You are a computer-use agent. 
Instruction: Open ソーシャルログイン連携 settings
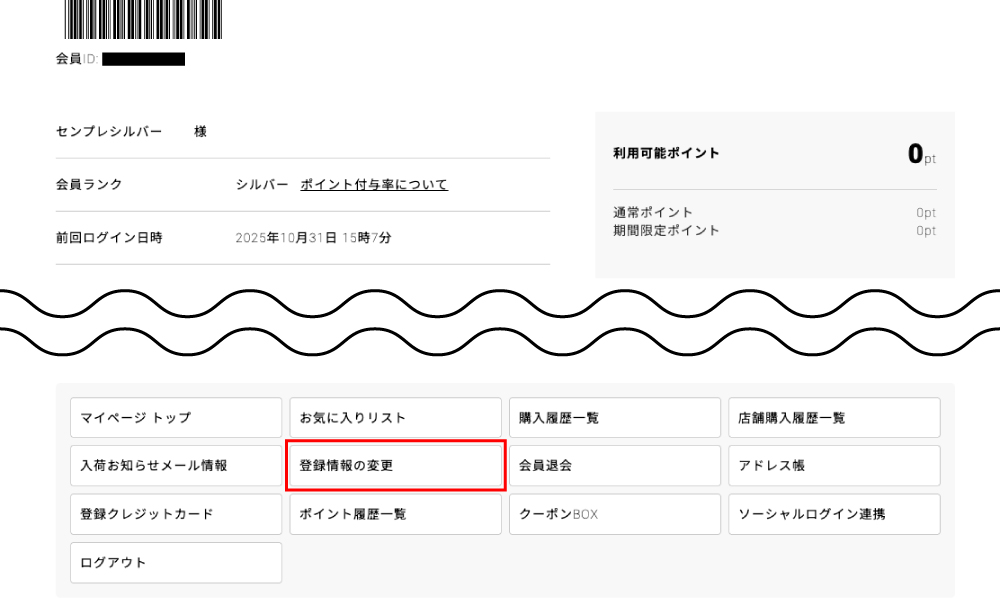(834, 514)
